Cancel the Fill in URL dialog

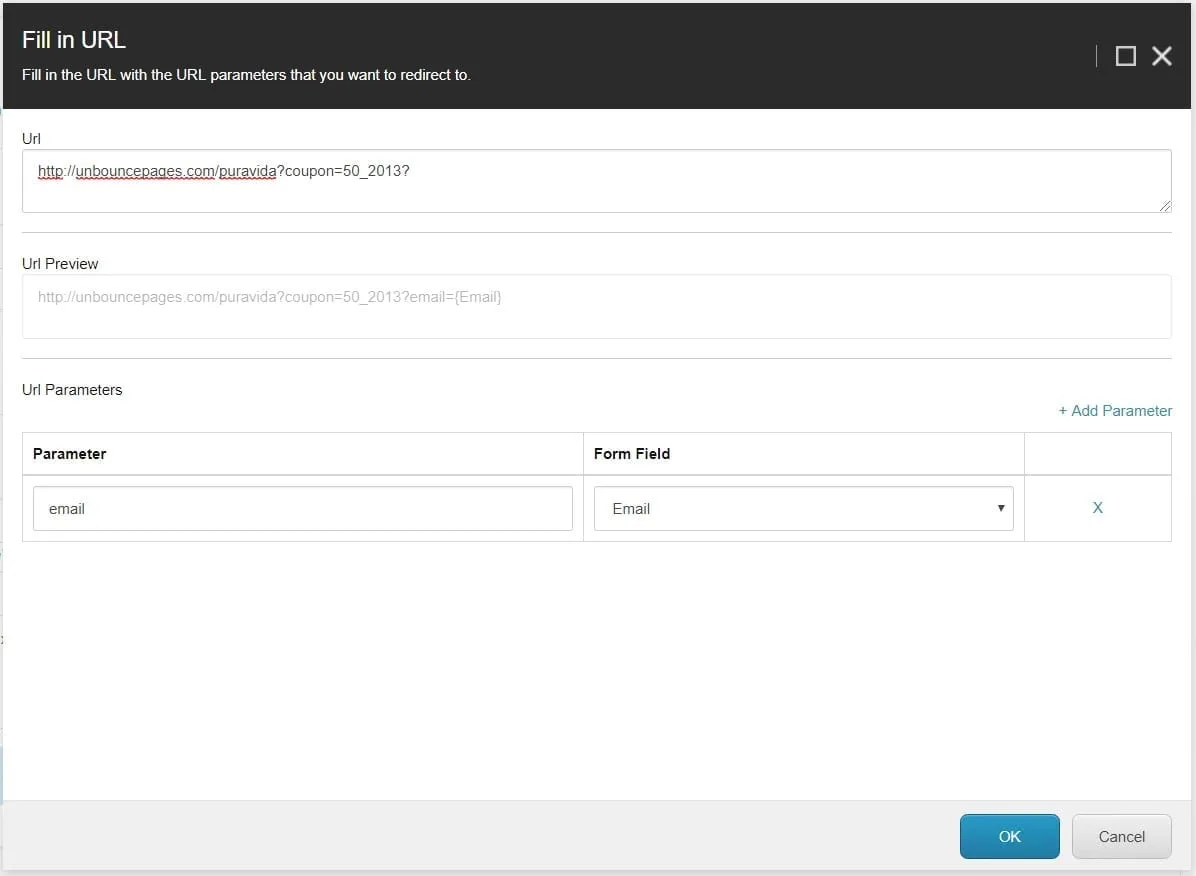pyautogui.click(x=1121, y=836)
